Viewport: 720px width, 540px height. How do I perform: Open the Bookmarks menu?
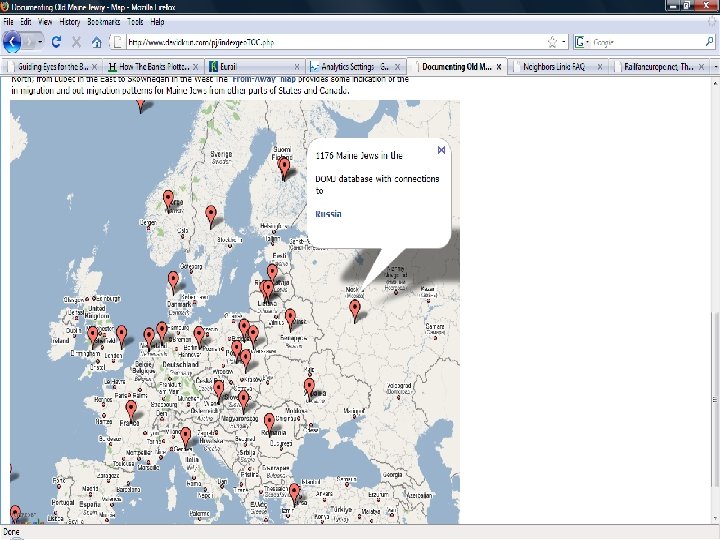coord(103,21)
